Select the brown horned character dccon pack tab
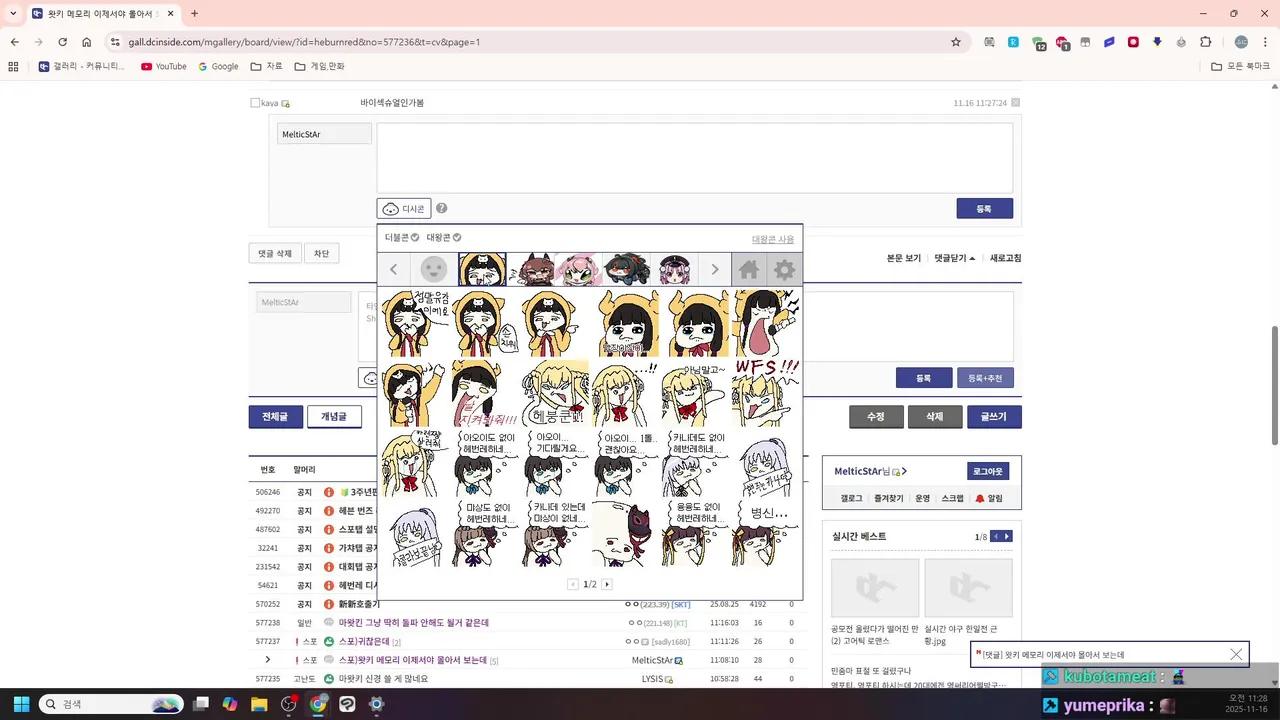Image resolution: width=1280 pixels, height=720 pixels. coord(531,269)
